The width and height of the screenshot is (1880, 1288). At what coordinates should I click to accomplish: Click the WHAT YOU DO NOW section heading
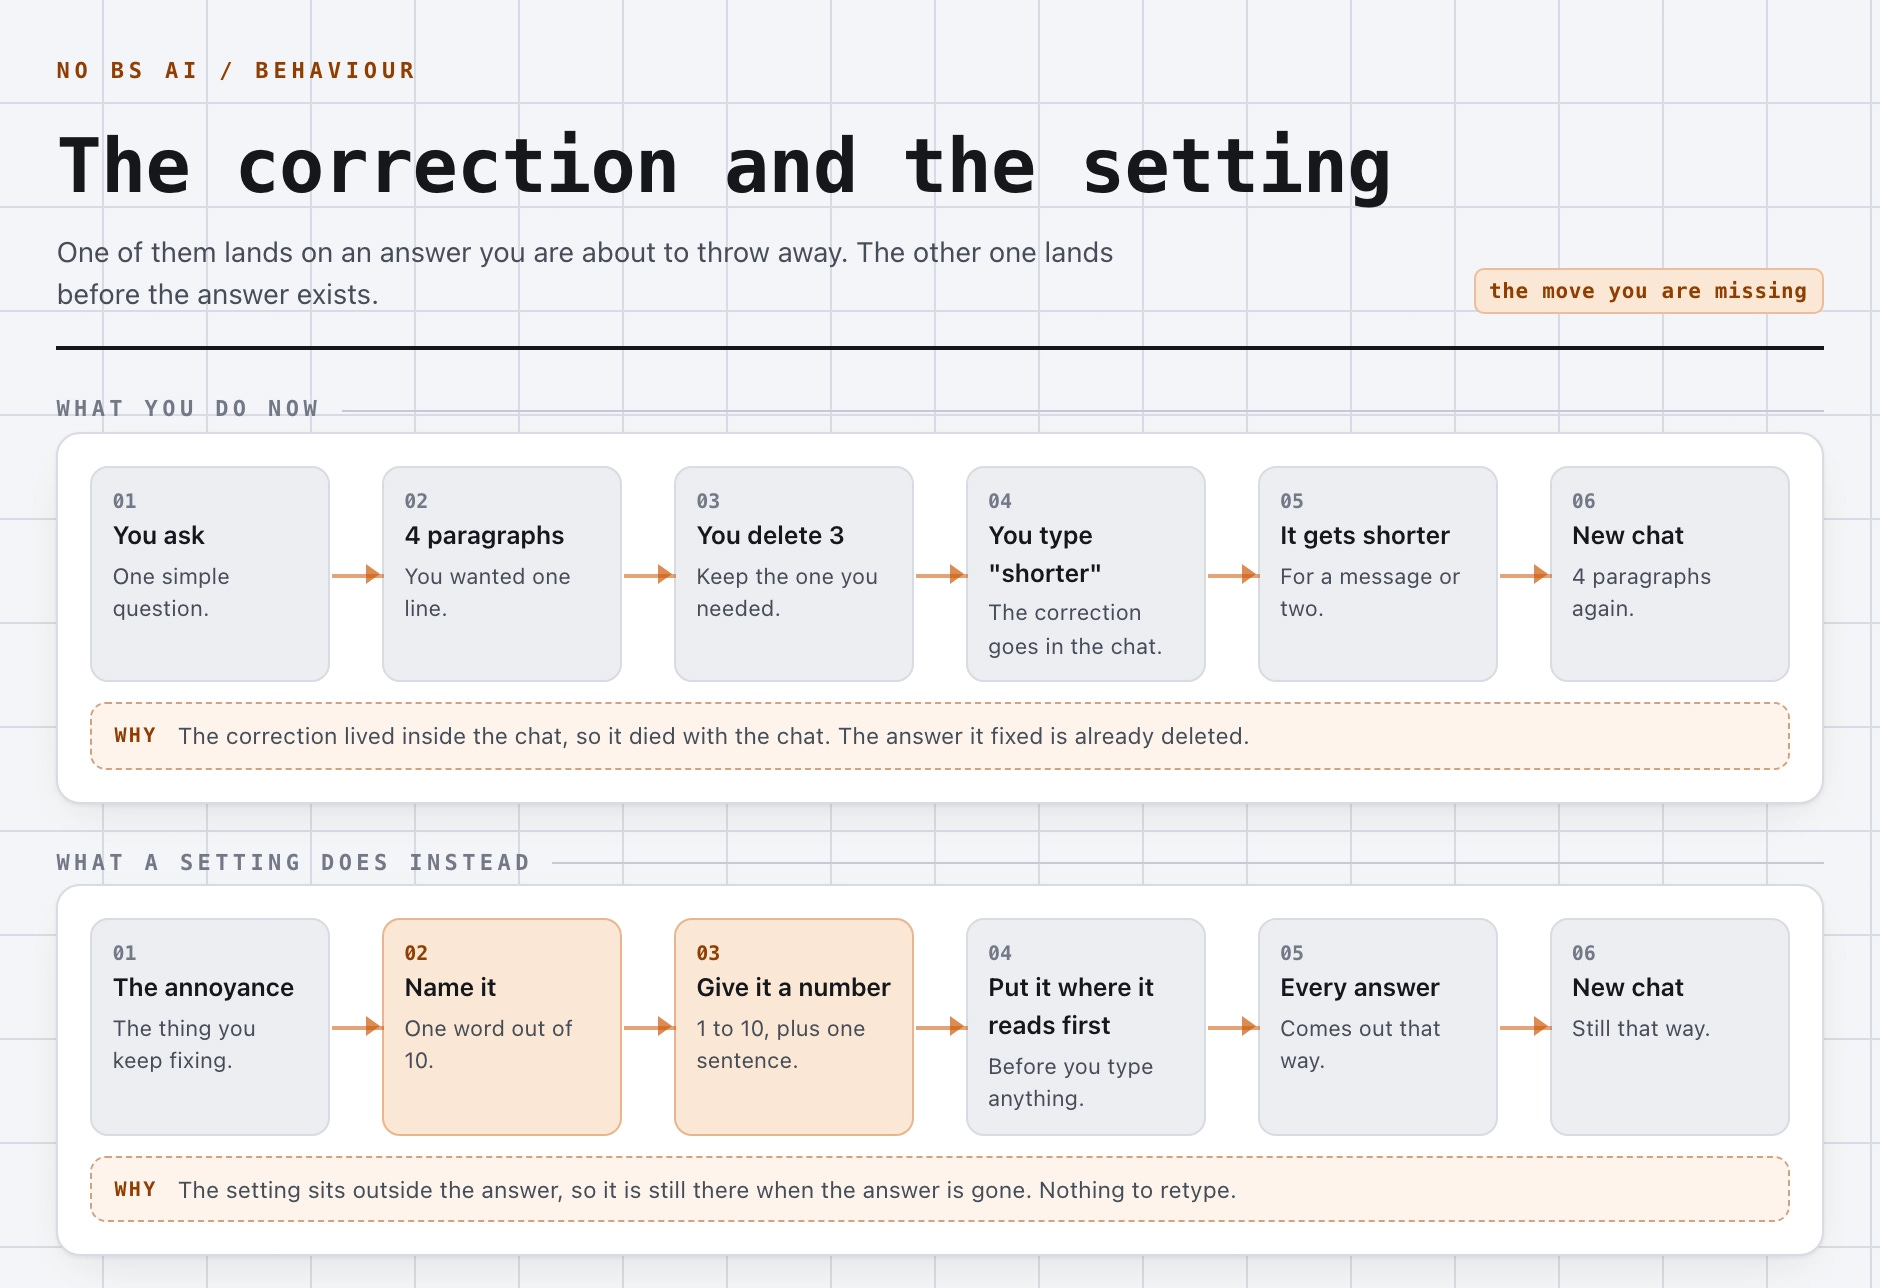tap(188, 409)
